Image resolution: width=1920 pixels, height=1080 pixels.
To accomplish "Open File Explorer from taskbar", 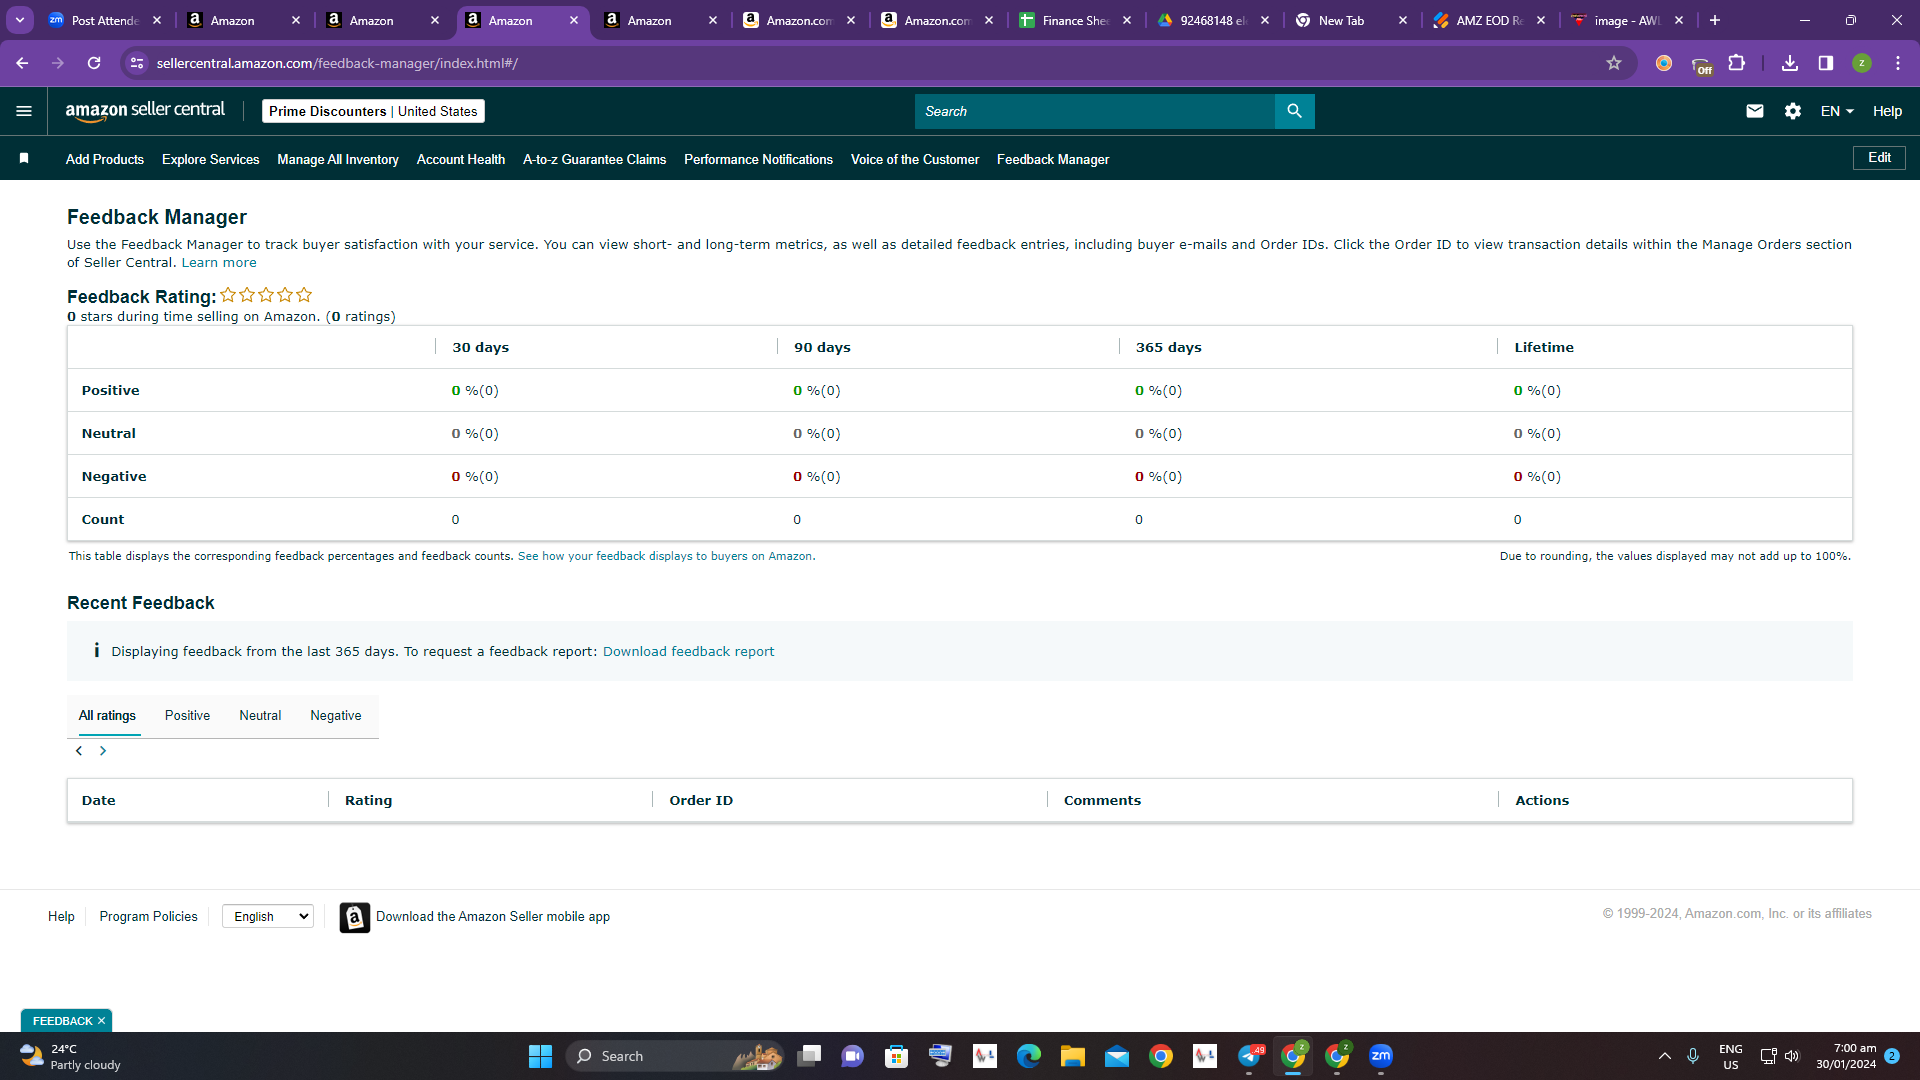I will [1073, 1056].
